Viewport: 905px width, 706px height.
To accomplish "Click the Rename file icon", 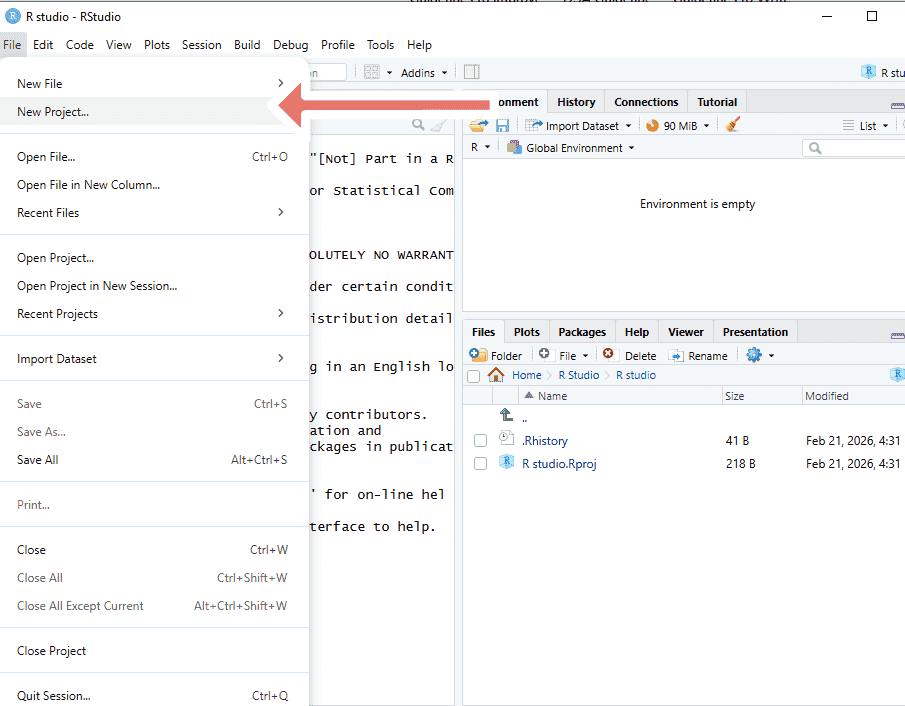I will [676, 356].
